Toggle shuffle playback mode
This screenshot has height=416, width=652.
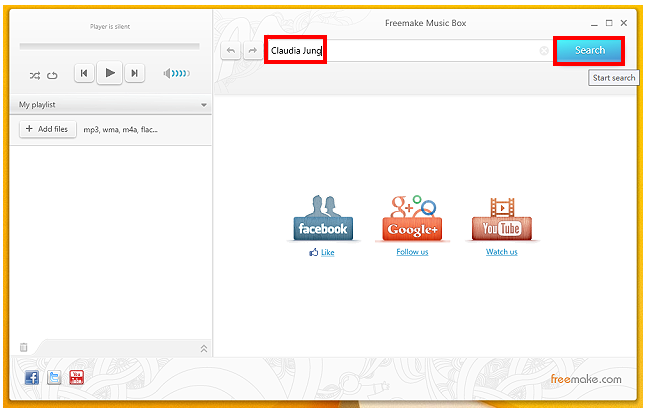pos(35,75)
